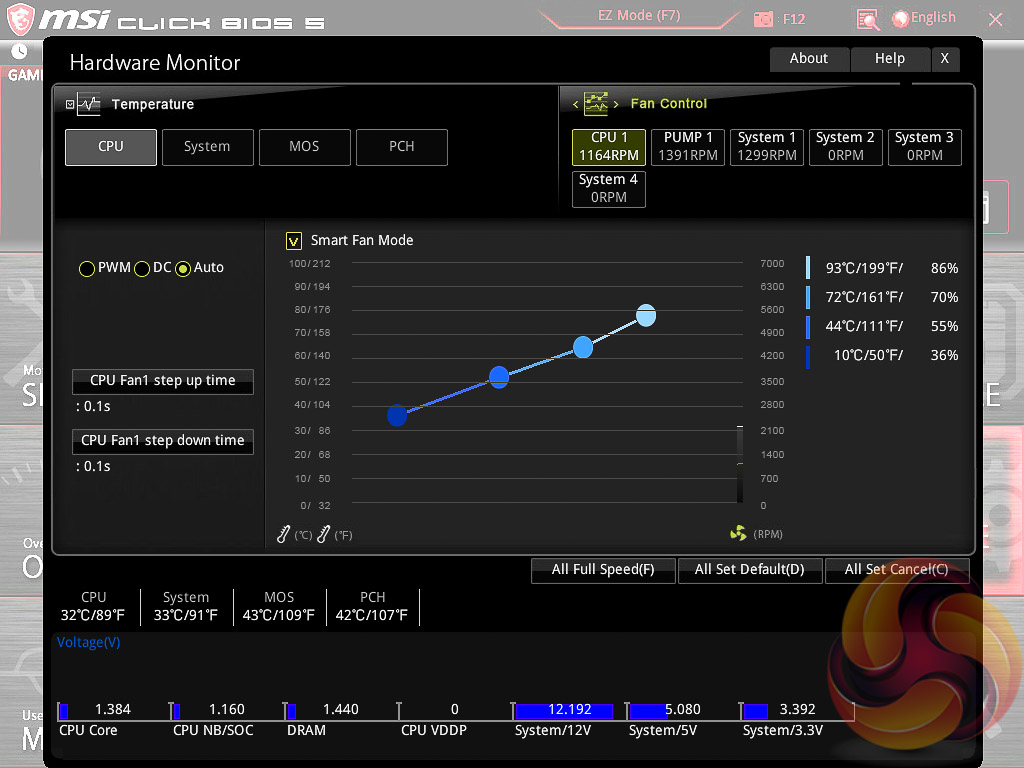The width and height of the screenshot is (1024, 768).
Task: Open the search magnifier icon in top bar
Action: (x=868, y=19)
